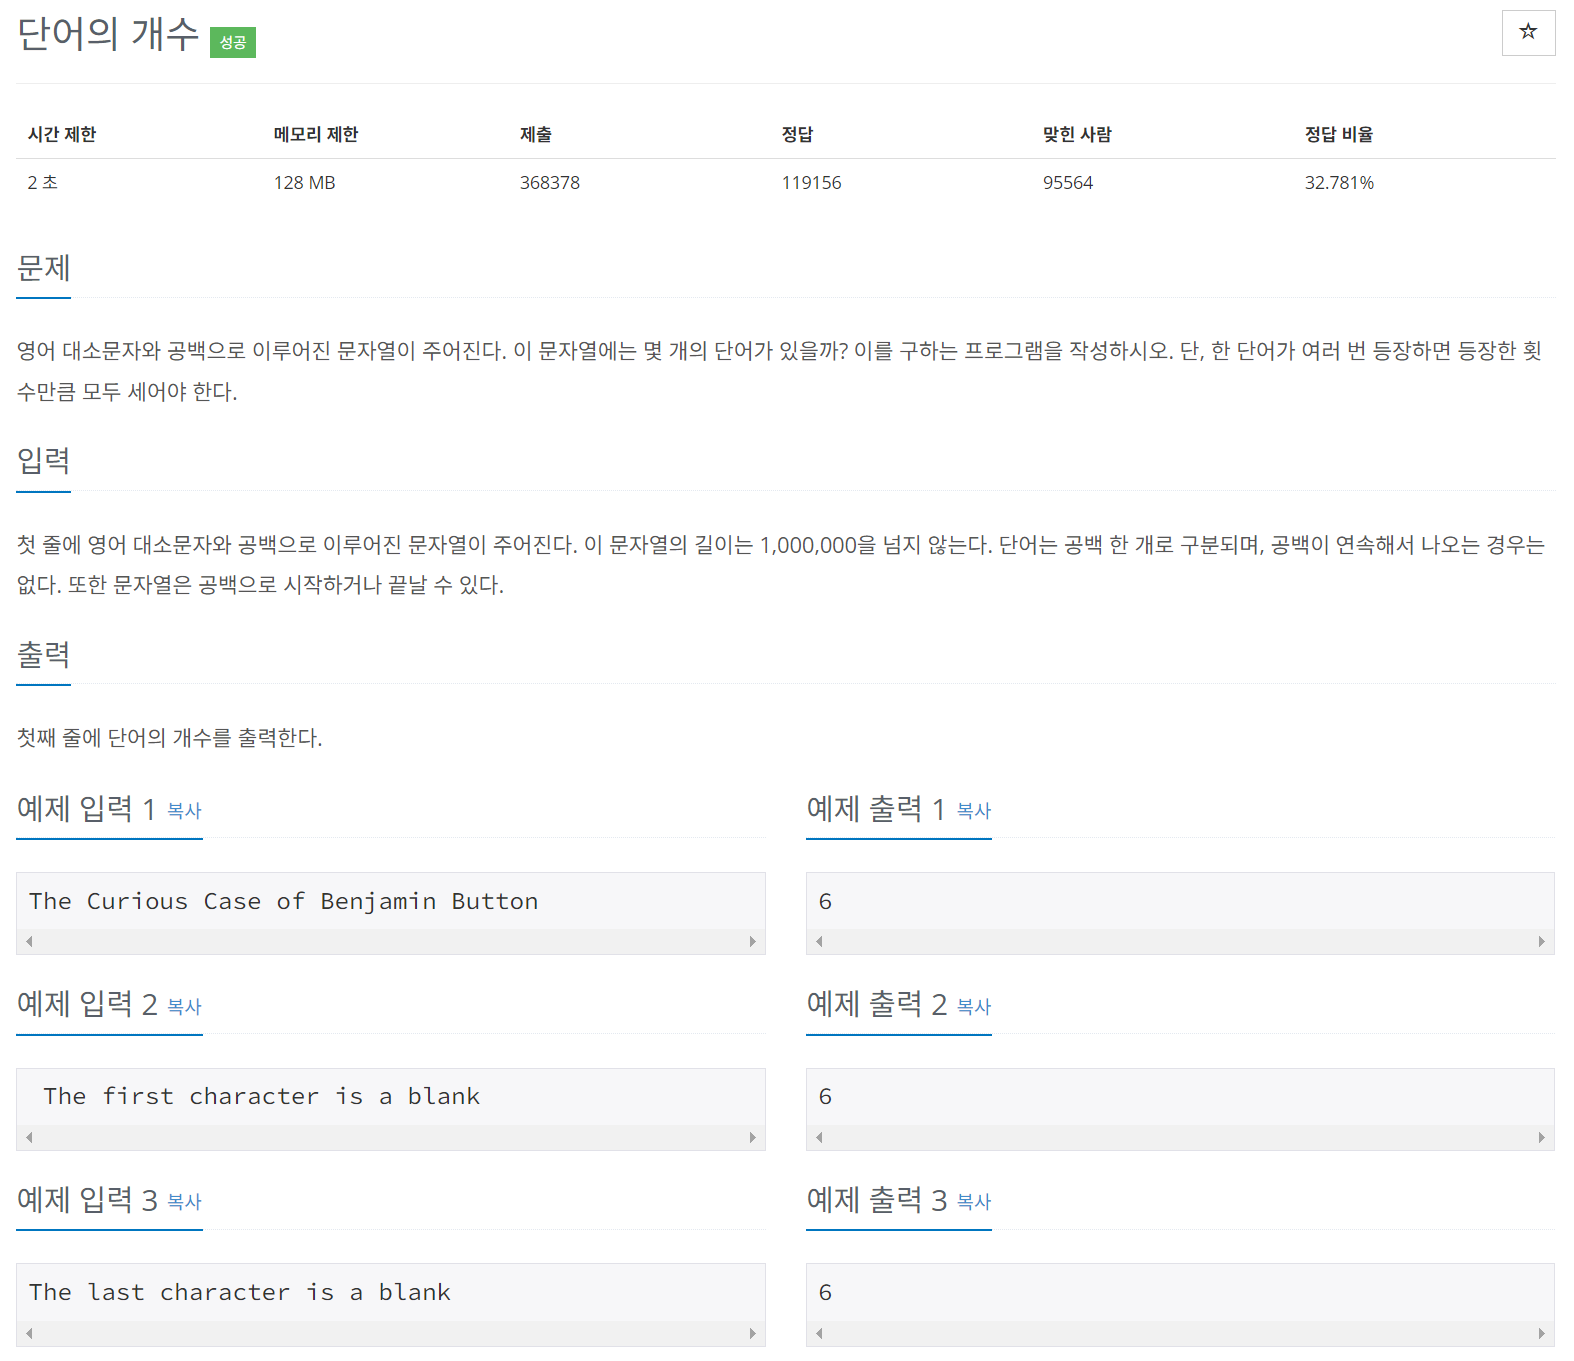Click the 문제 section heading
The width and height of the screenshot is (1574, 1361).
coord(44,267)
